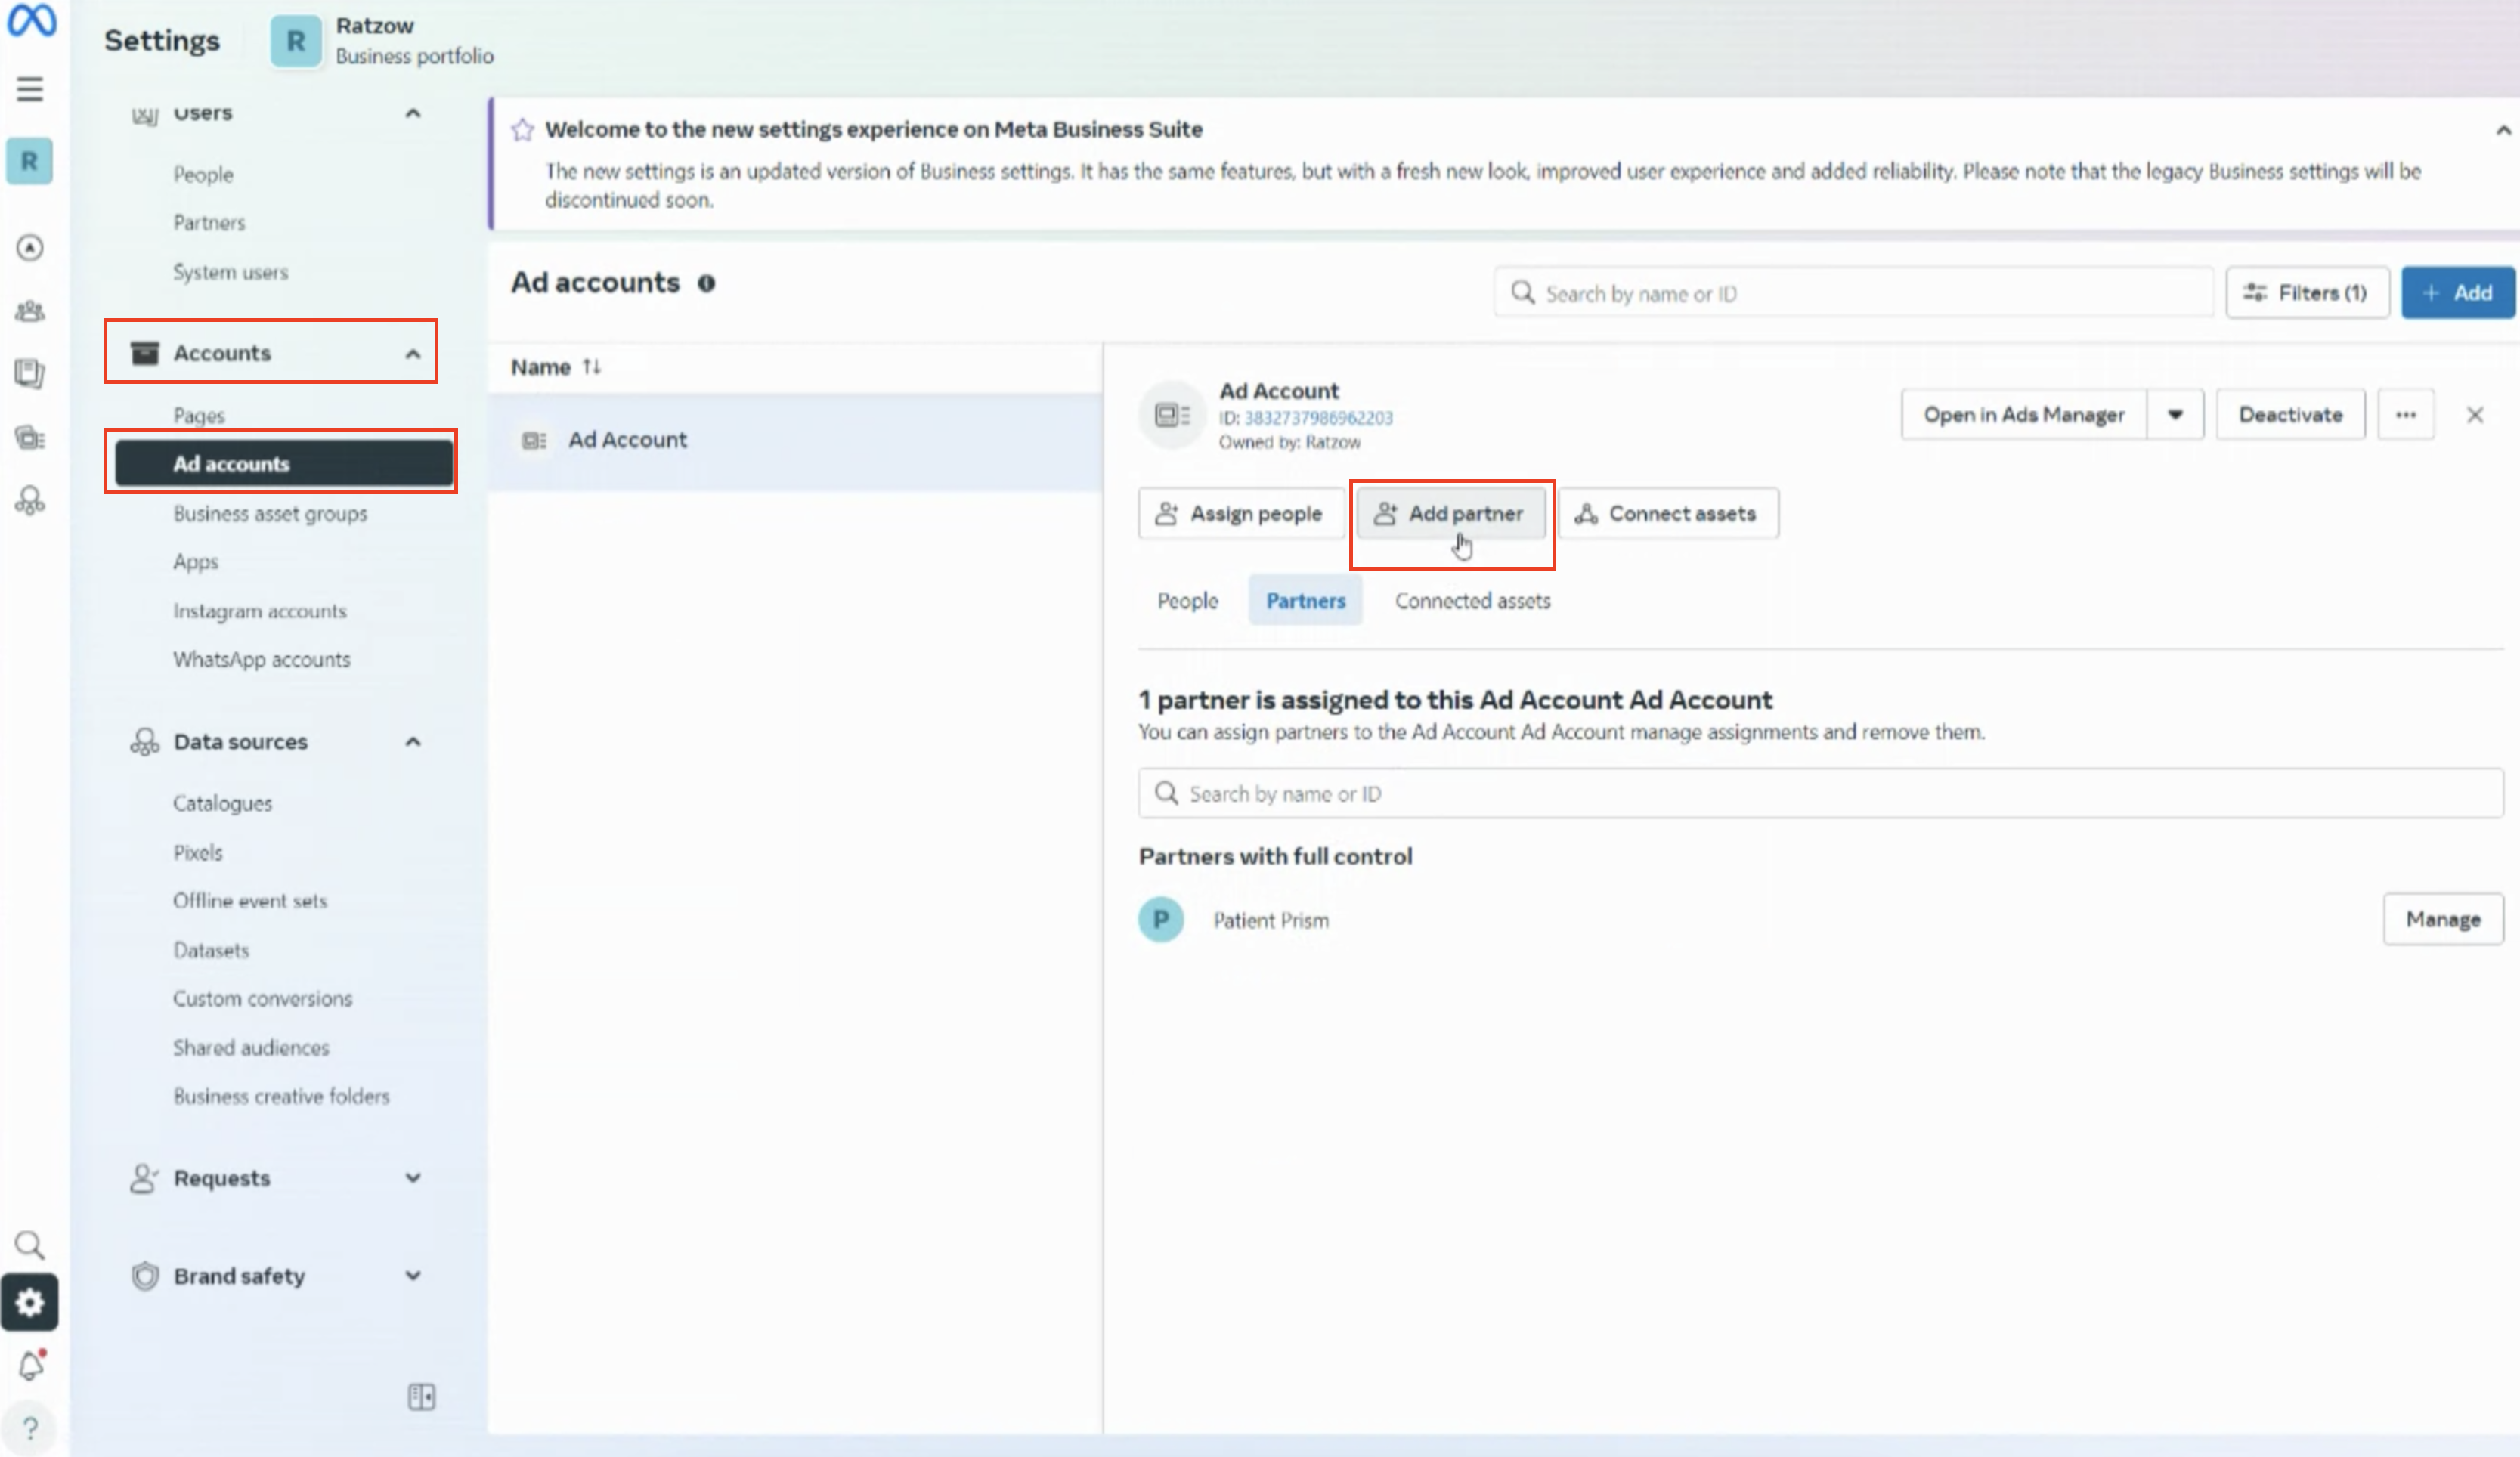Screen dimensions: 2520x1457
Task: Click the Ratzow business portfolio avatar in header
Action: [296, 41]
